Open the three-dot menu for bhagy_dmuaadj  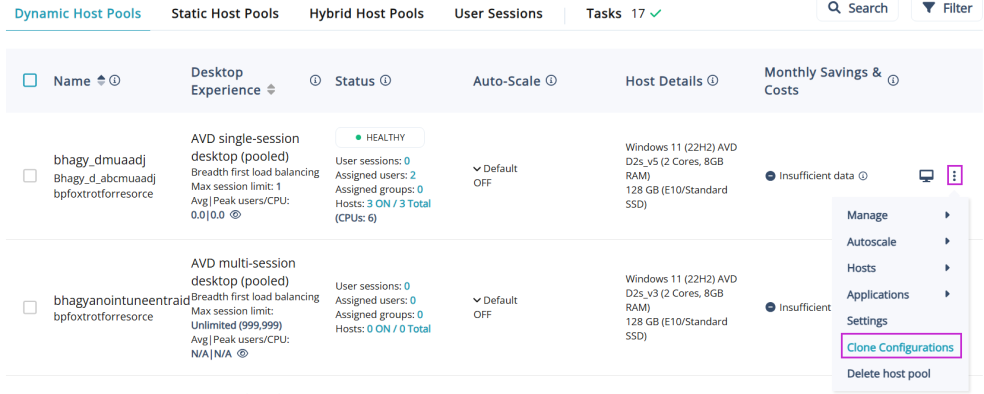tap(954, 176)
